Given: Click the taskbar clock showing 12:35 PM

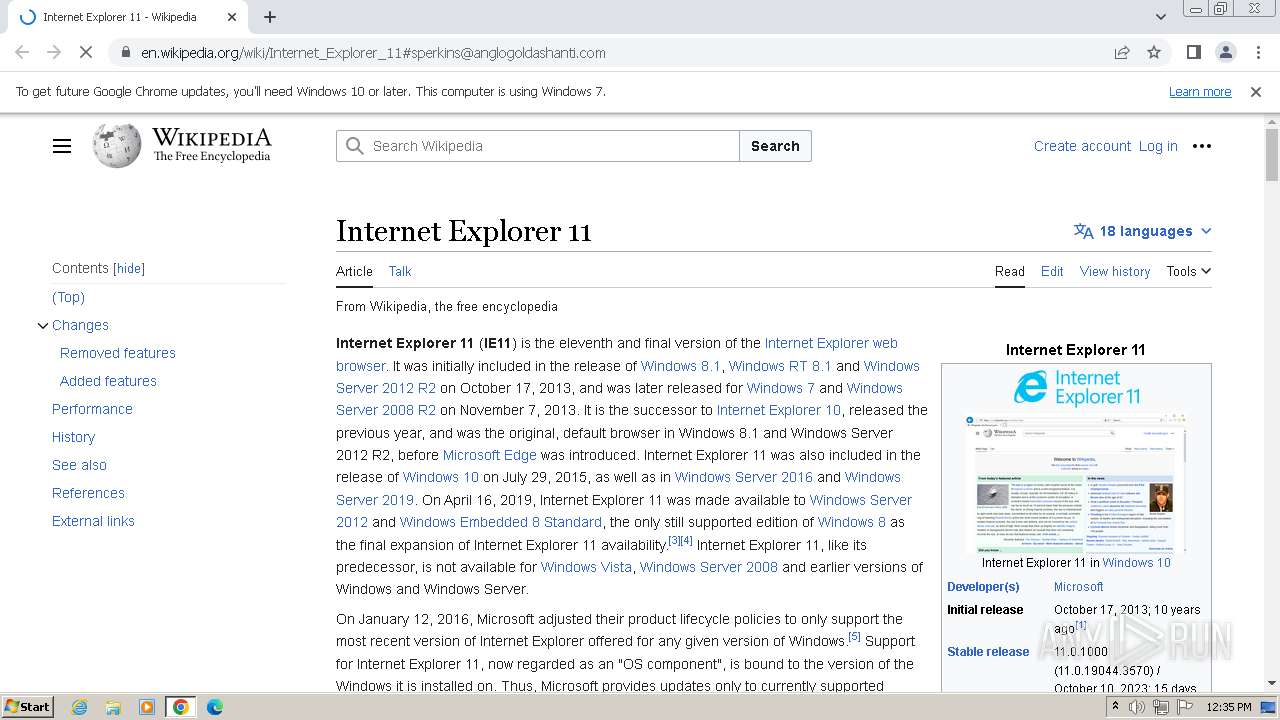Looking at the screenshot, I should pos(1229,707).
